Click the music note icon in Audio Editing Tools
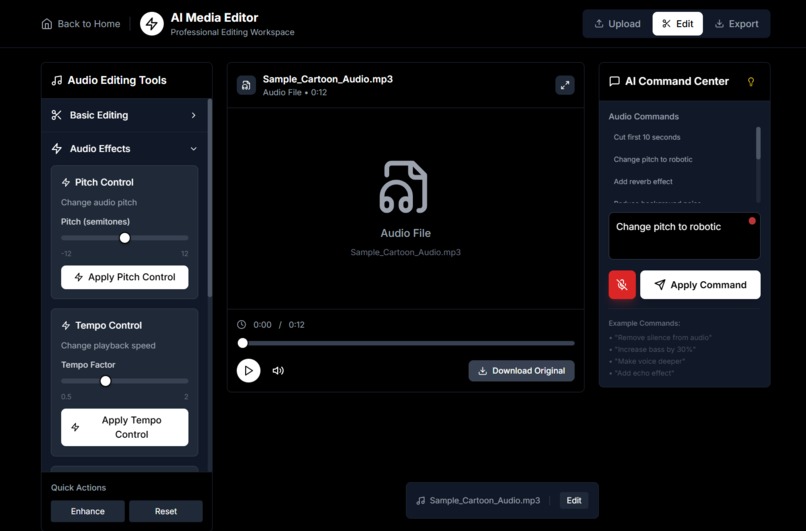This screenshot has height=531, width=806. point(57,80)
